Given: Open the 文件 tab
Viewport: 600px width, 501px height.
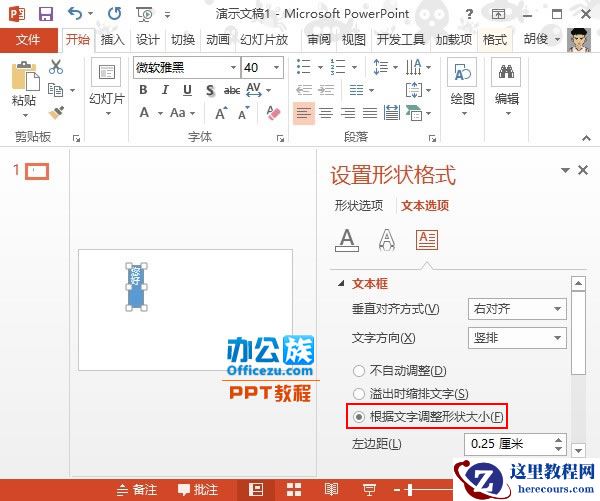Looking at the screenshot, I should tap(28, 39).
